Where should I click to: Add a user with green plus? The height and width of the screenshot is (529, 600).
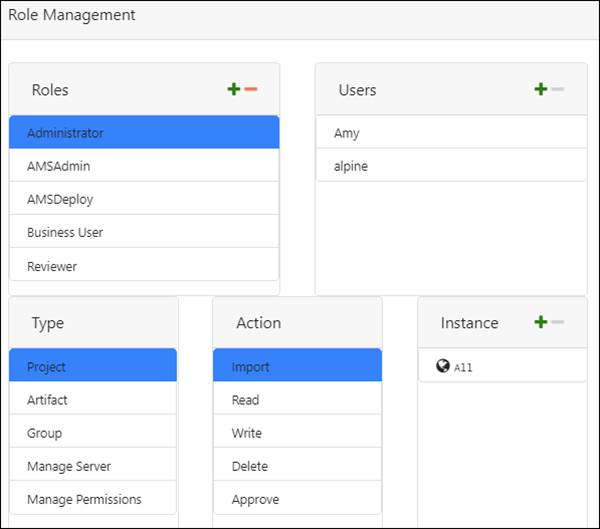pyautogui.click(x=541, y=90)
